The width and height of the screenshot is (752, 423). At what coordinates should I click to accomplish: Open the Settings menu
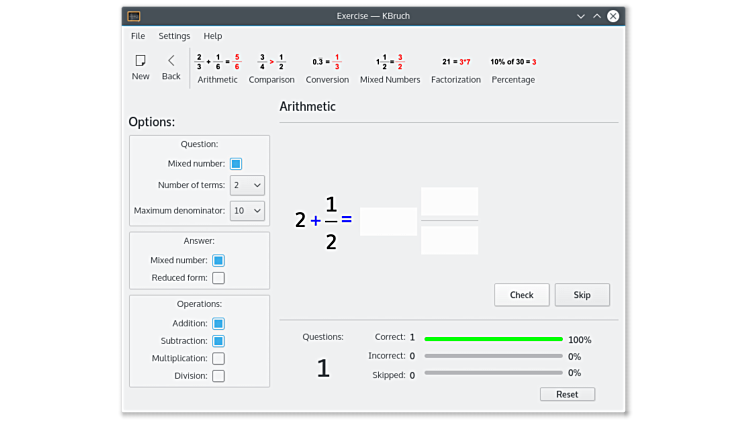pyautogui.click(x=174, y=36)
